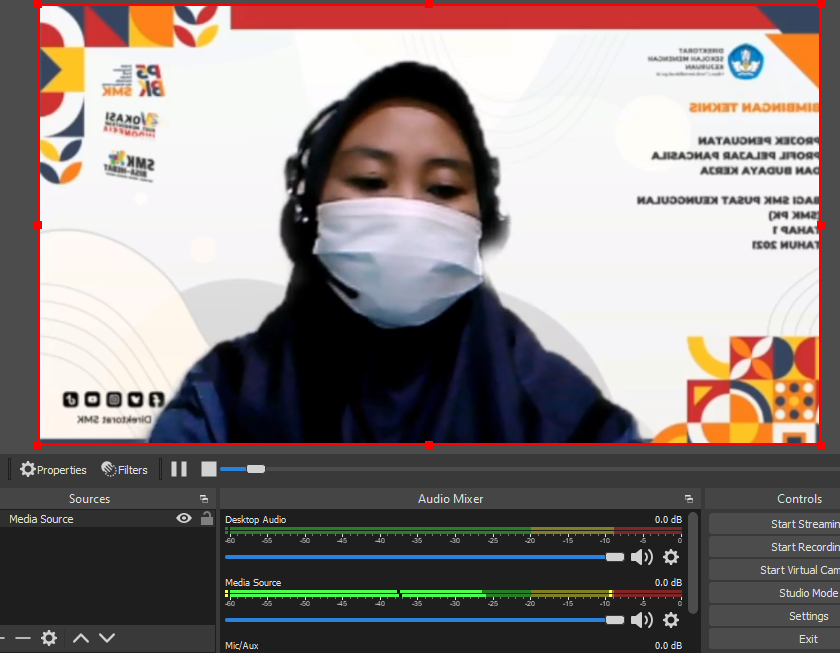Mute the Media Source audio speaker icon
This screenshot has width=840, height=653.
point(641,620)
